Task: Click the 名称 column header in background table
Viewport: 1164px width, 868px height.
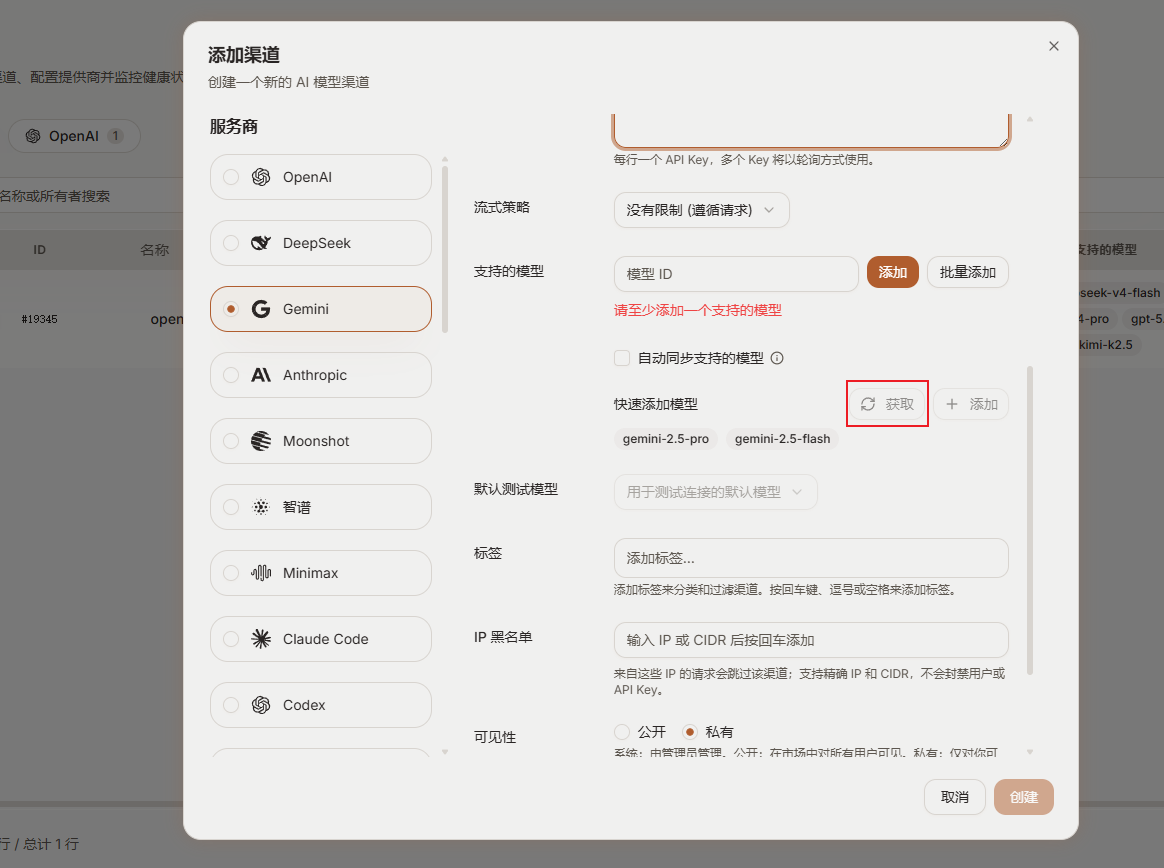Action: point(154,249)
